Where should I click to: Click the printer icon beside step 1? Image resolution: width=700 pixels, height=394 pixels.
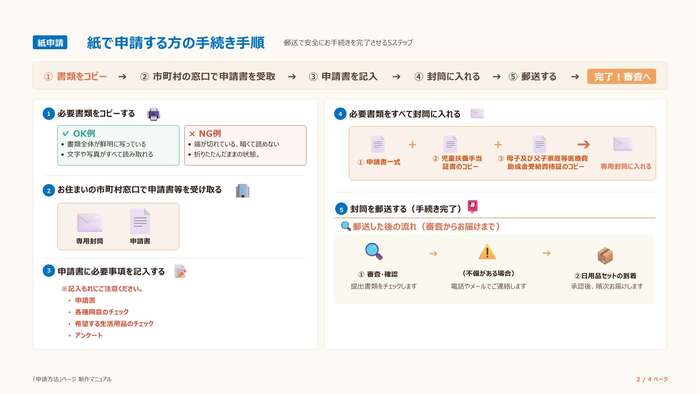pos(154,114)
